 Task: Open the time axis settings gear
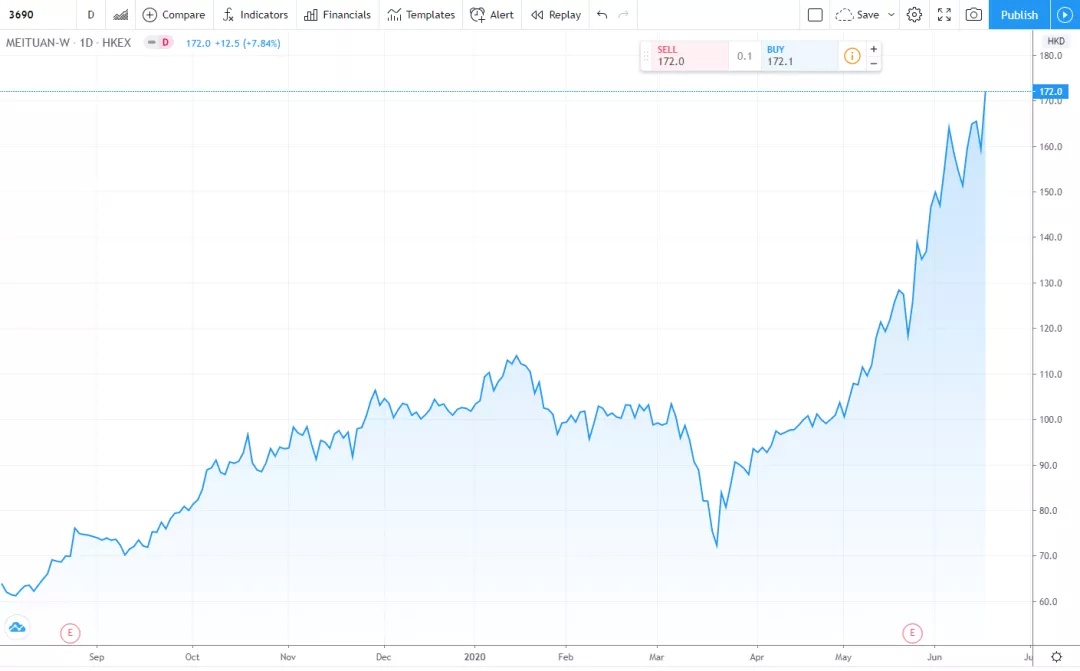(x=1057, y=657)
